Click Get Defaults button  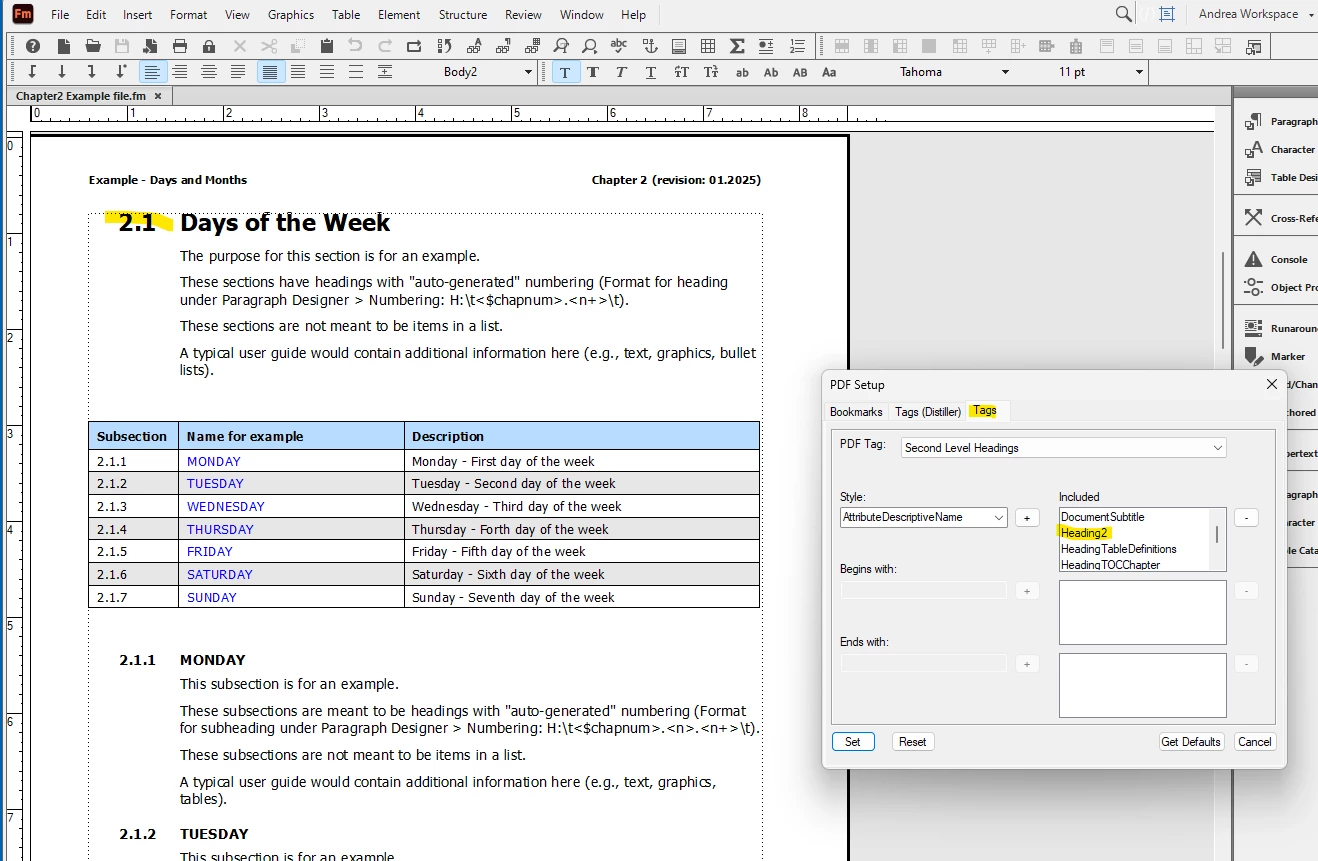[1191, 742]
